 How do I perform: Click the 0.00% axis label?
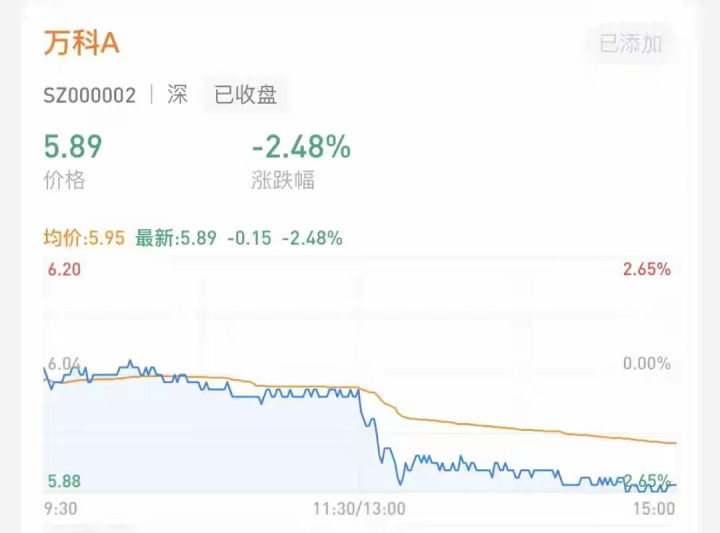[x=647, y=364]
